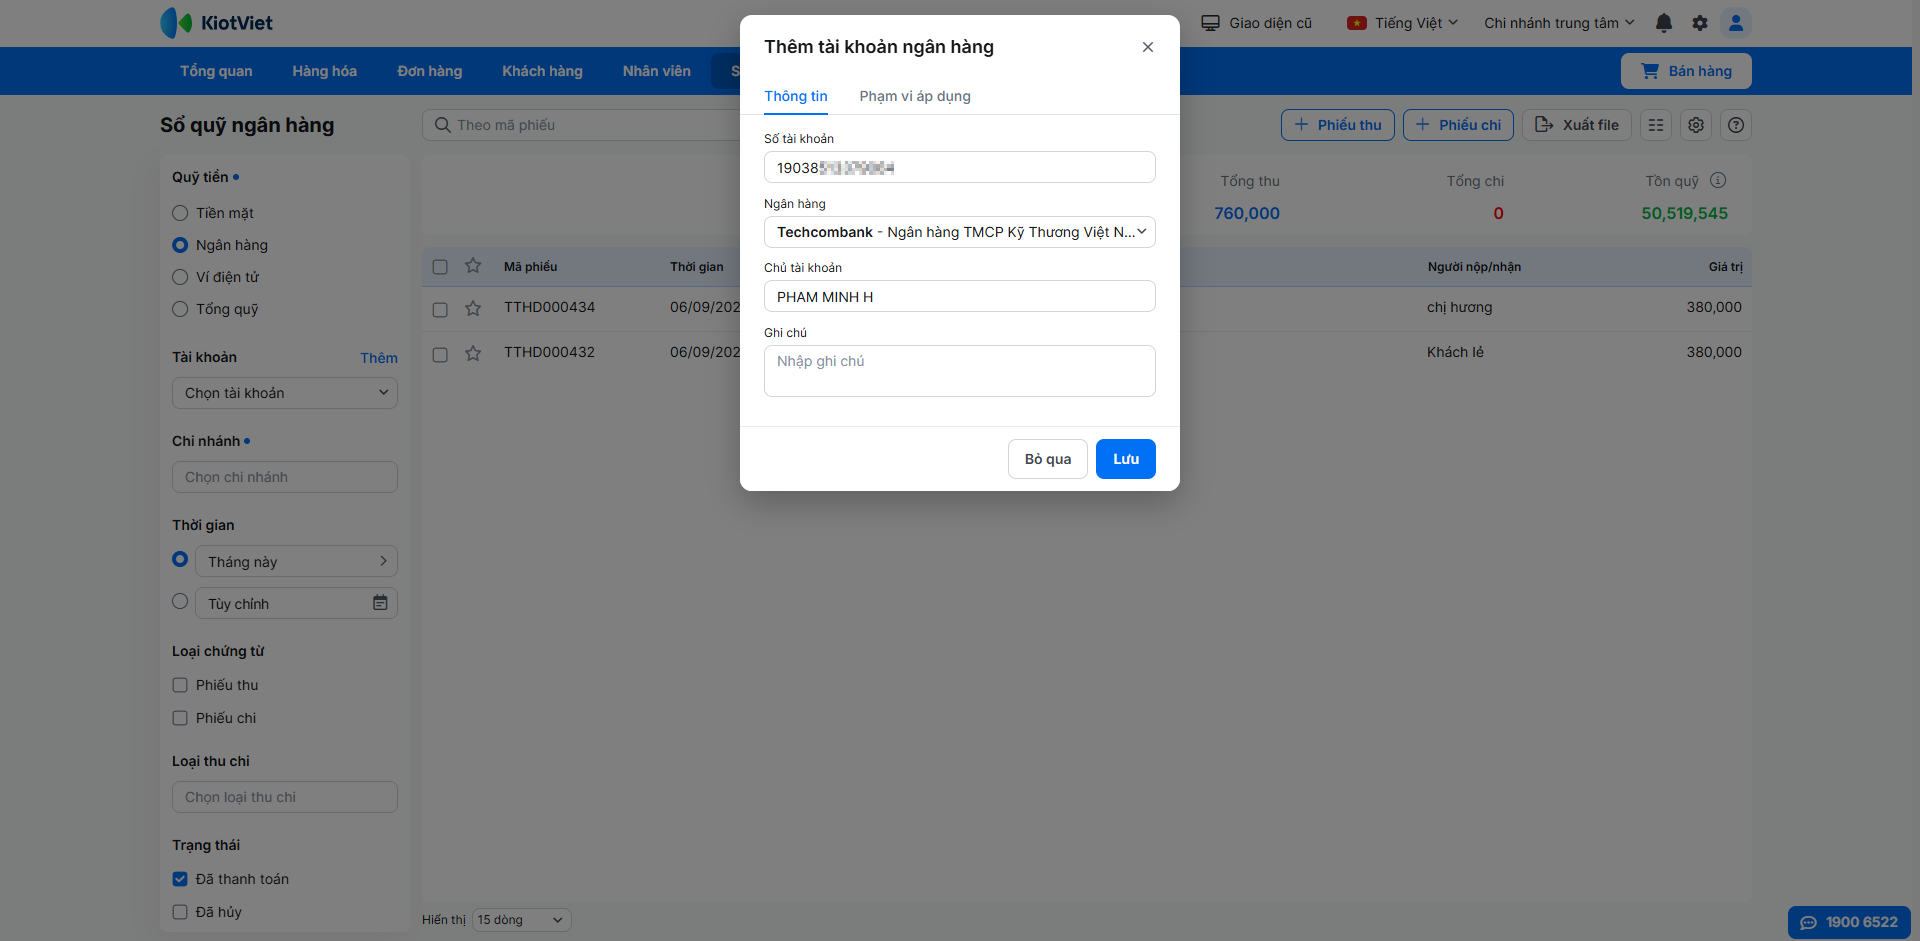Click the Lưu button
This screenshot has width=1920, height=941.
[1126, 459]
